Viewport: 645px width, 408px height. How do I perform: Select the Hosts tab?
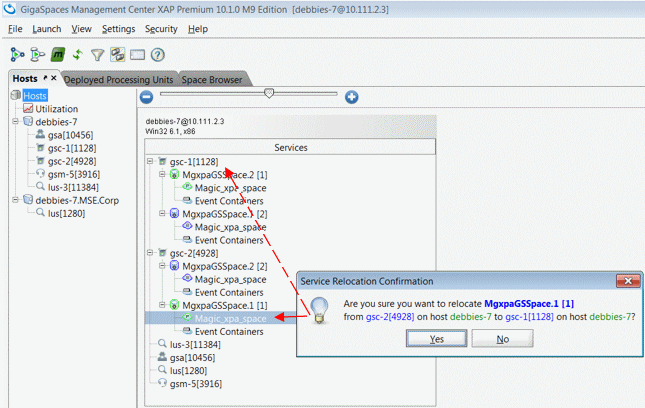pyautogui.click(x=25, y=78)
